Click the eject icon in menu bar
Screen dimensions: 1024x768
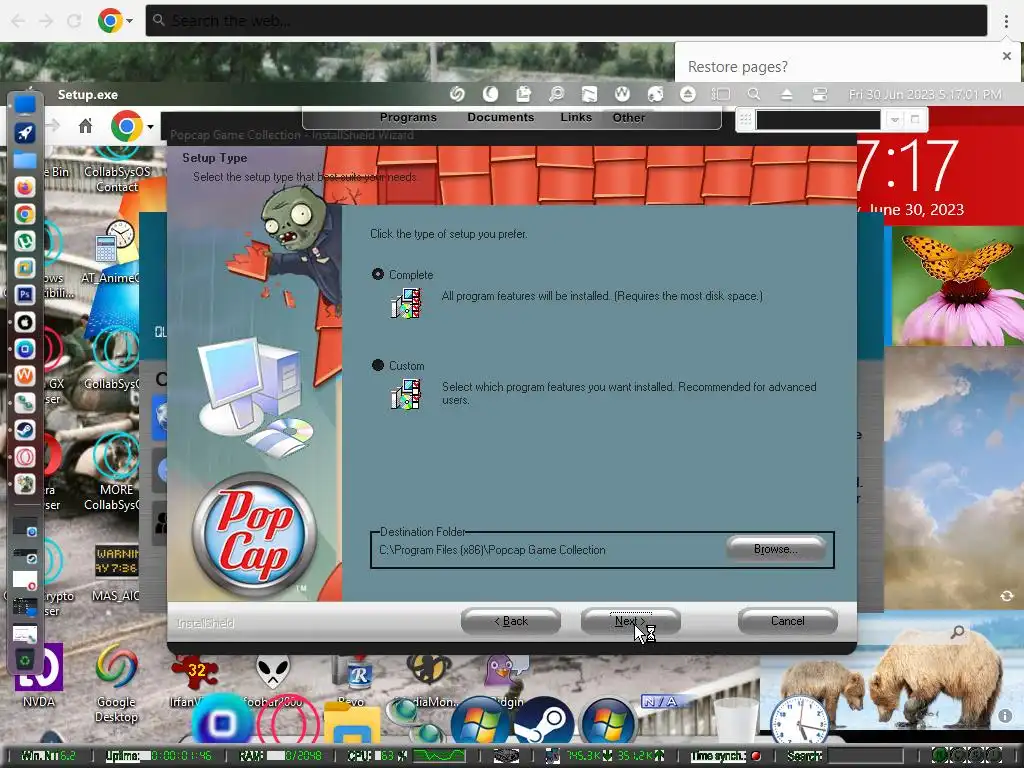click(787, 95)
